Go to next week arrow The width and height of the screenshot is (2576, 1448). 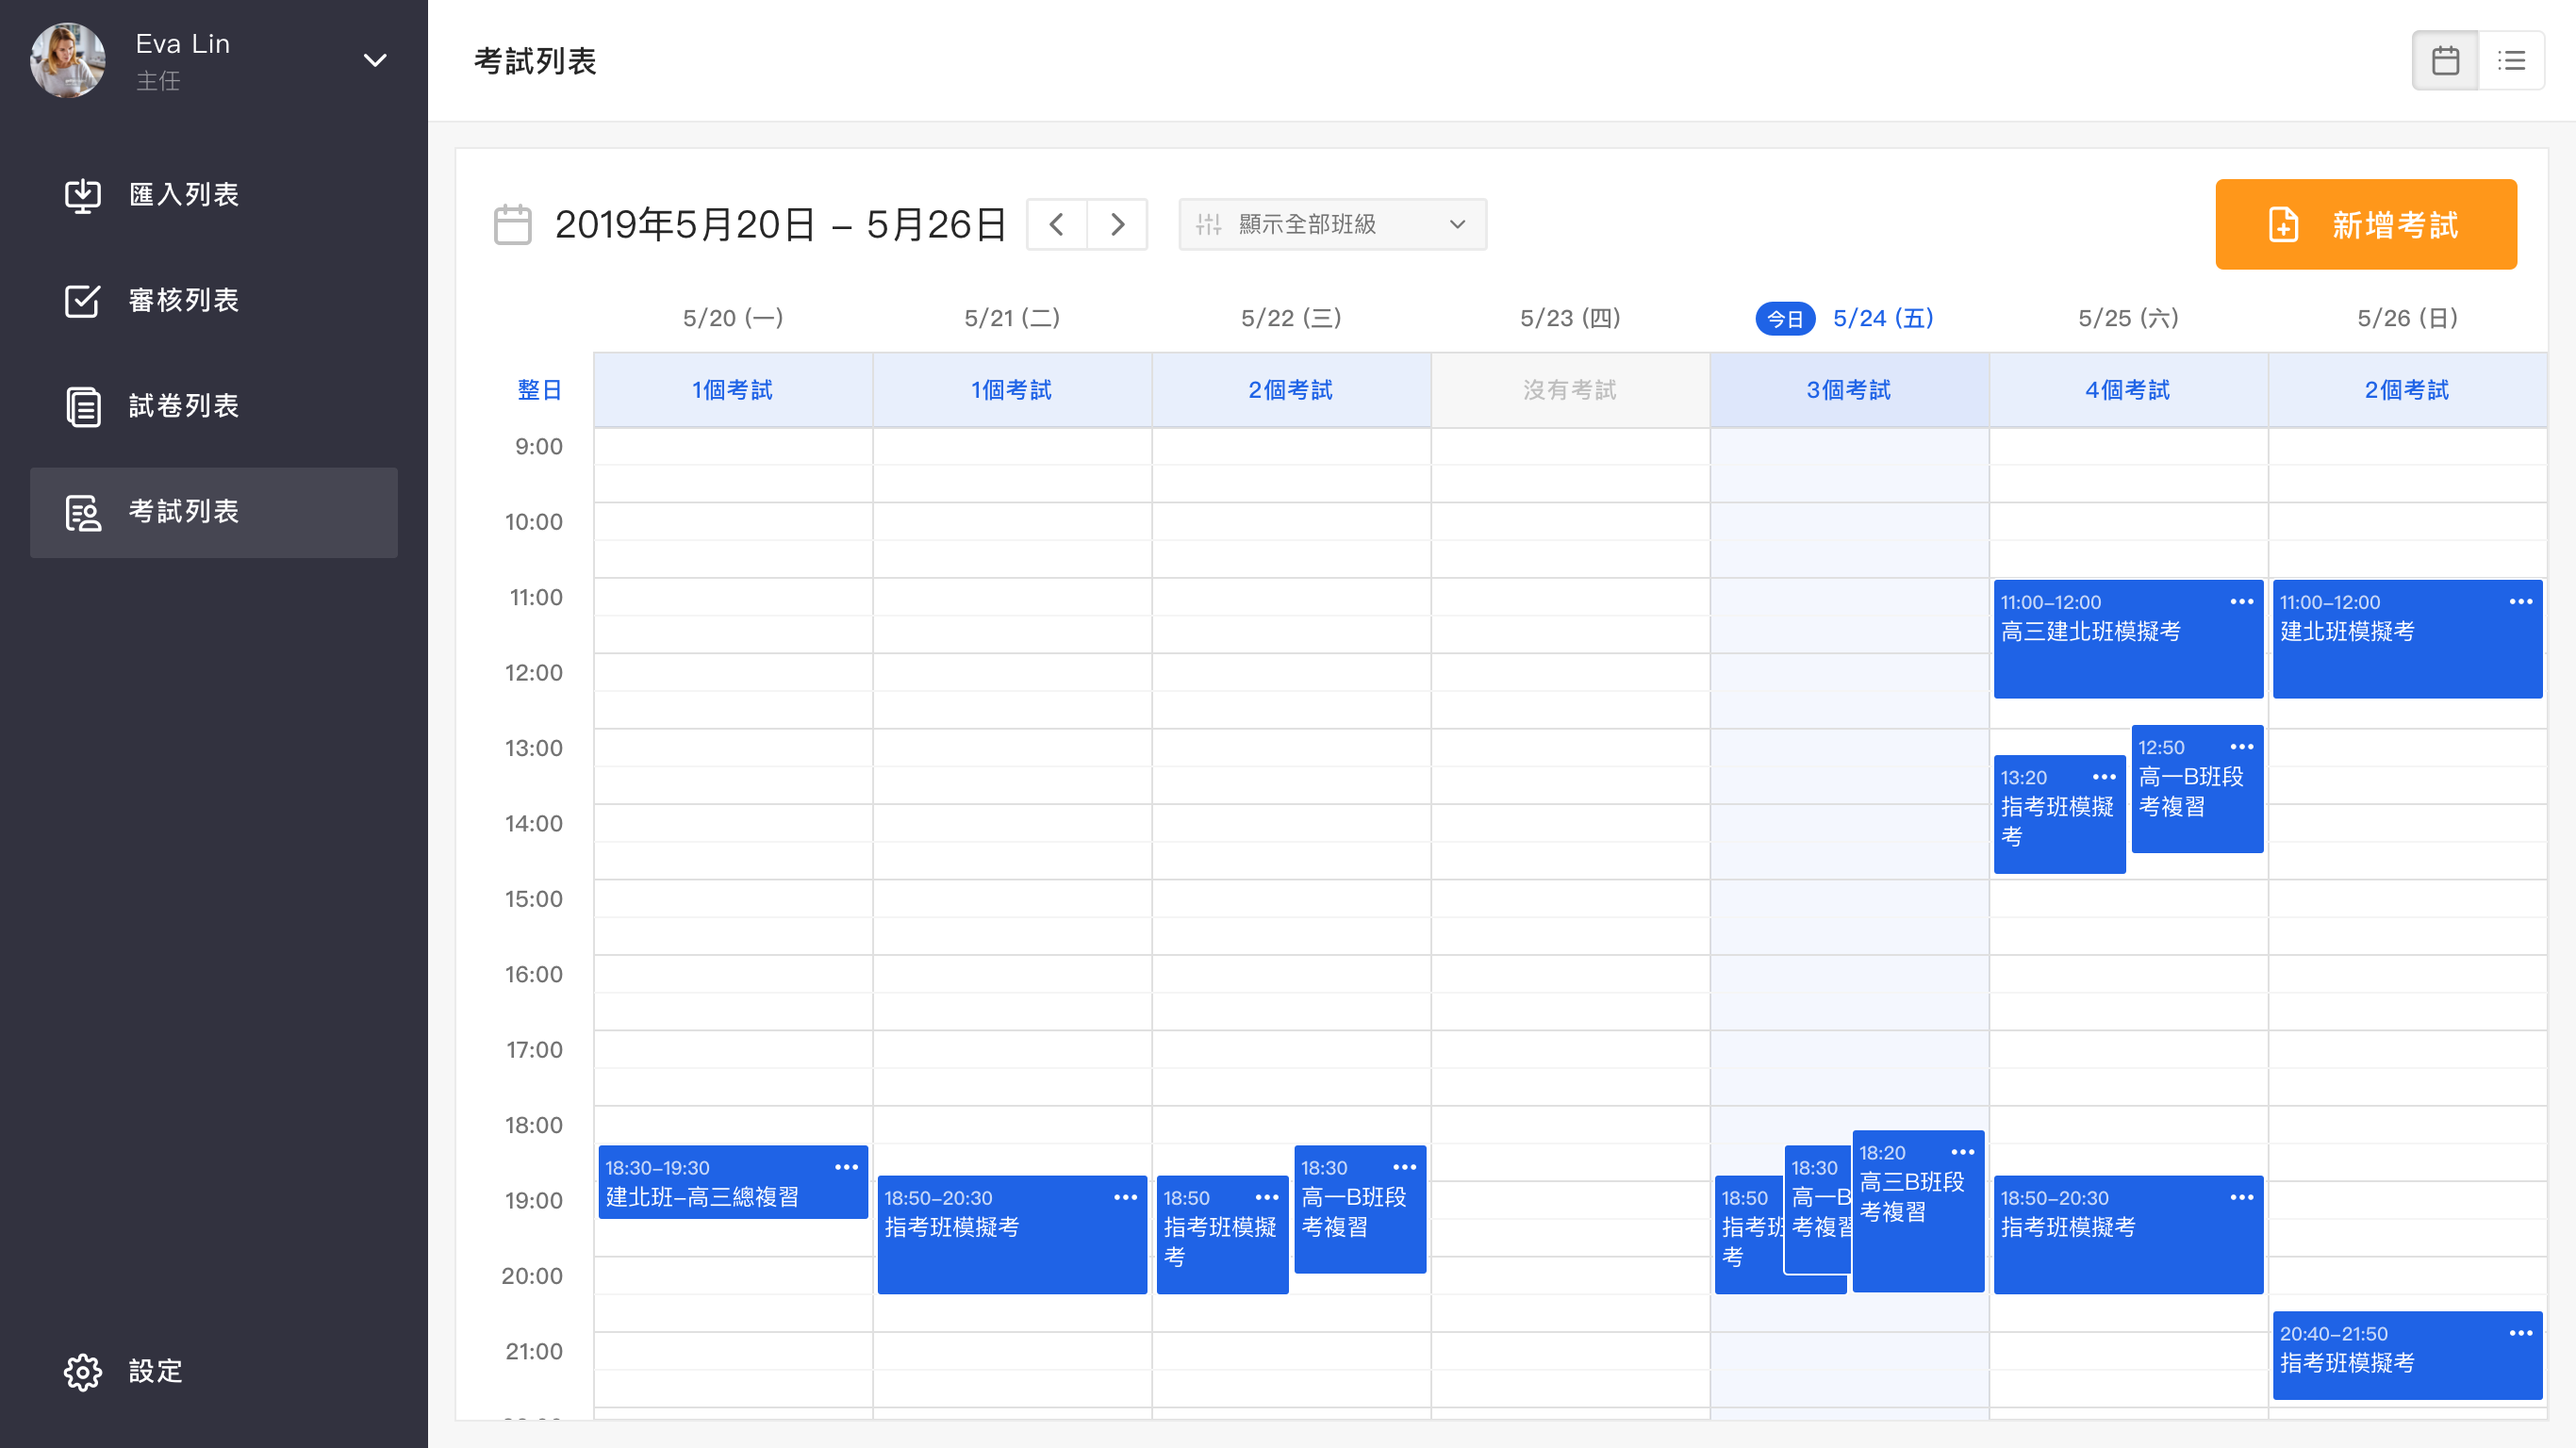click(1117, 224)
